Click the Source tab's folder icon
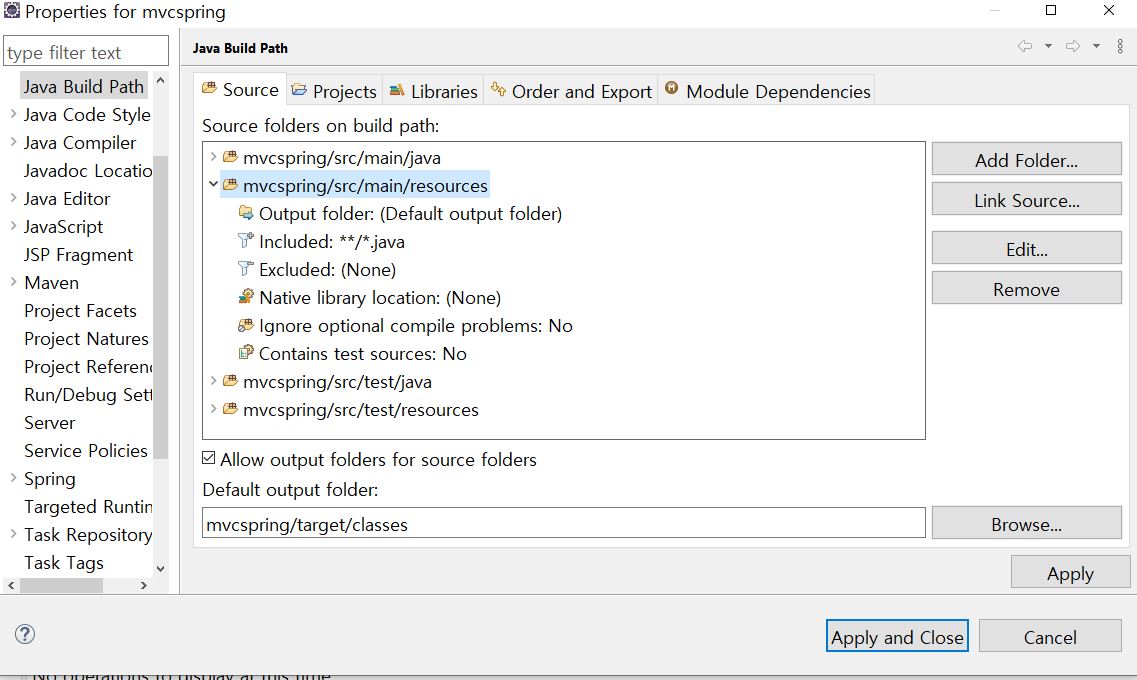The height and width of the screenshot is (680, 1137). tap(209, 88)
